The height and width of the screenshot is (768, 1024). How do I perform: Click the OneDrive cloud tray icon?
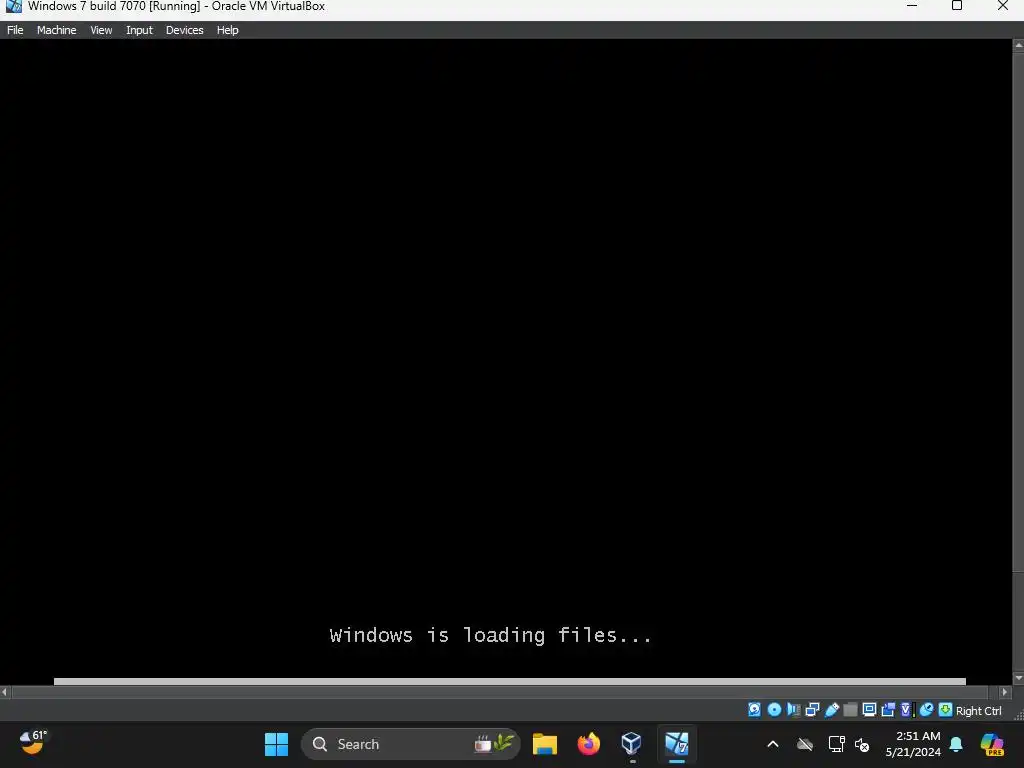(x=805, y=744)
